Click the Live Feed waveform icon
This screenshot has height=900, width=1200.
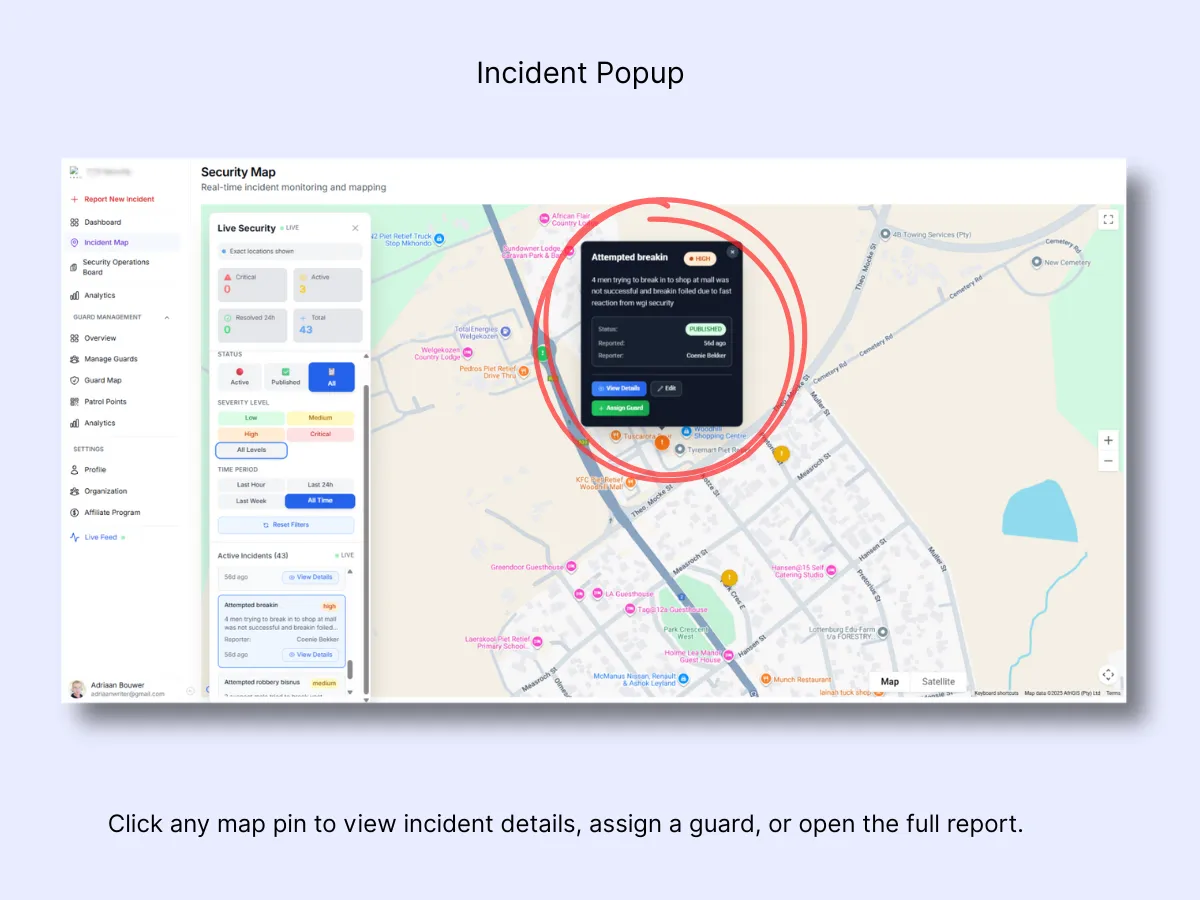pyautogui.click(x=76, y=537)
